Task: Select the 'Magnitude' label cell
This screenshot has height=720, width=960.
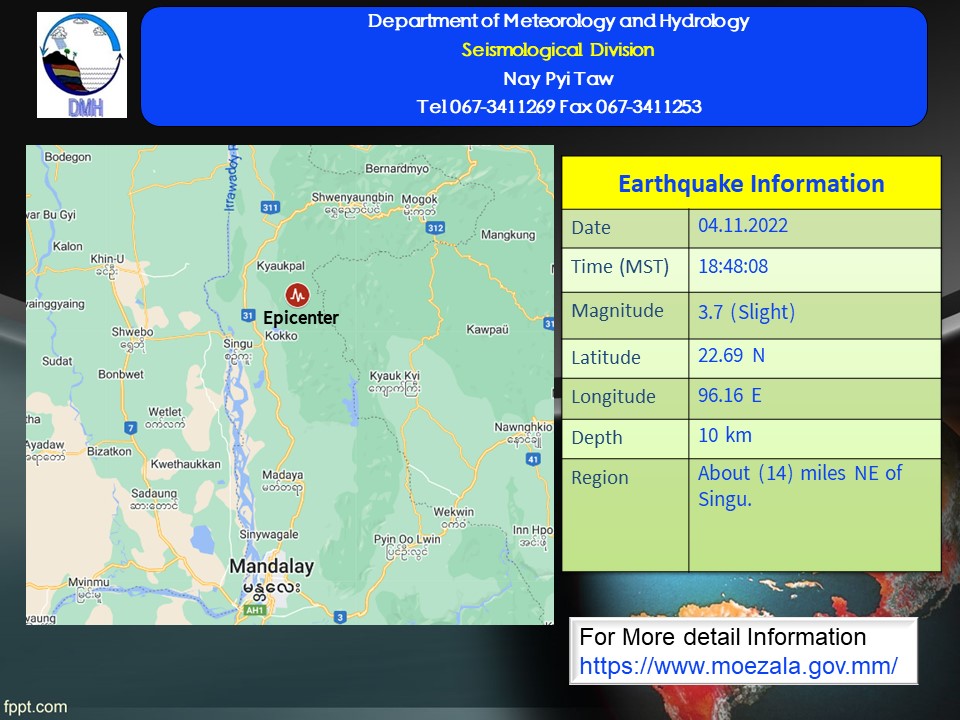Action: [625, 315]
